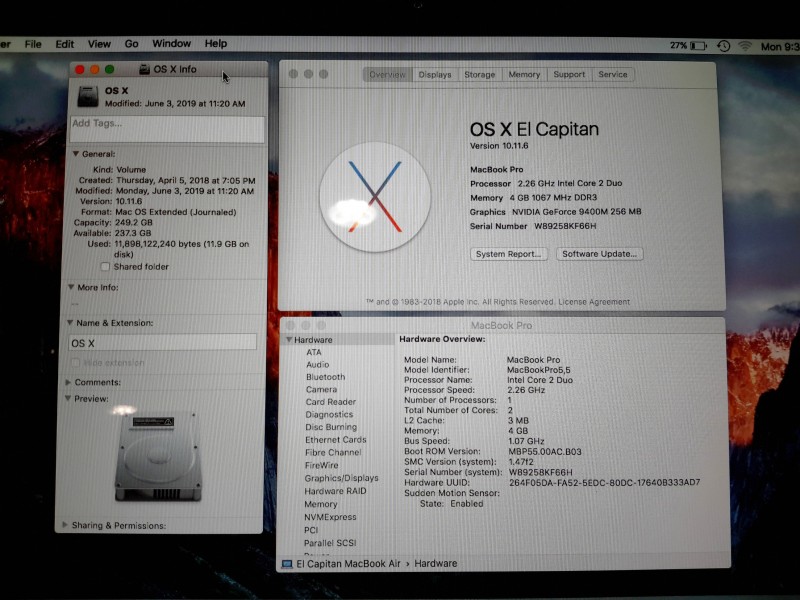Switch to the Memory tab
Viewport: 800px width, 600px height.
(x=524, y=74)
